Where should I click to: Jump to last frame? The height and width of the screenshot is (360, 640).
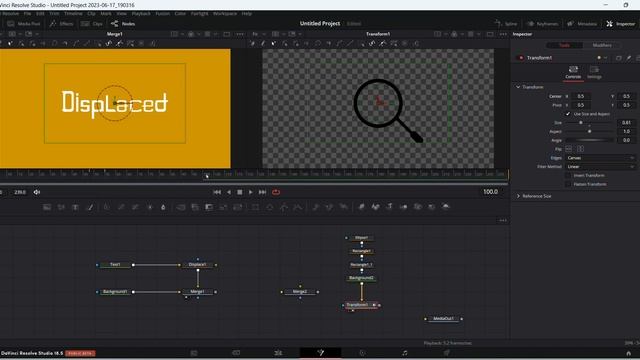262,192
